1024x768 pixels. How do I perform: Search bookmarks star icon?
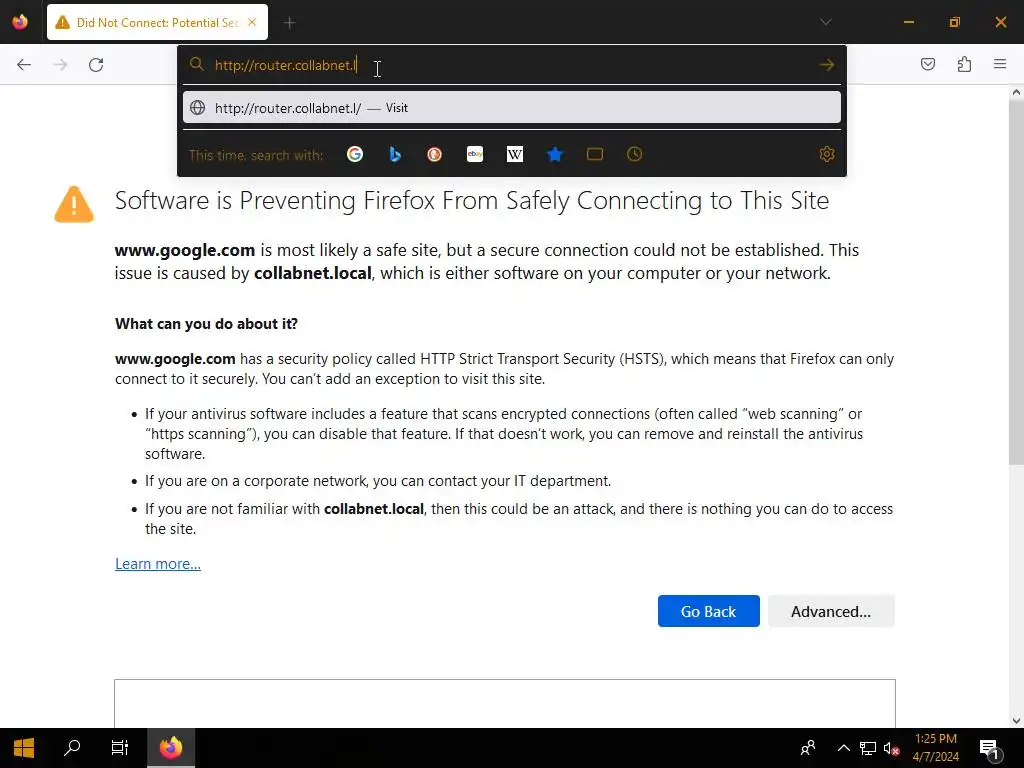click(x=554, y=154)
